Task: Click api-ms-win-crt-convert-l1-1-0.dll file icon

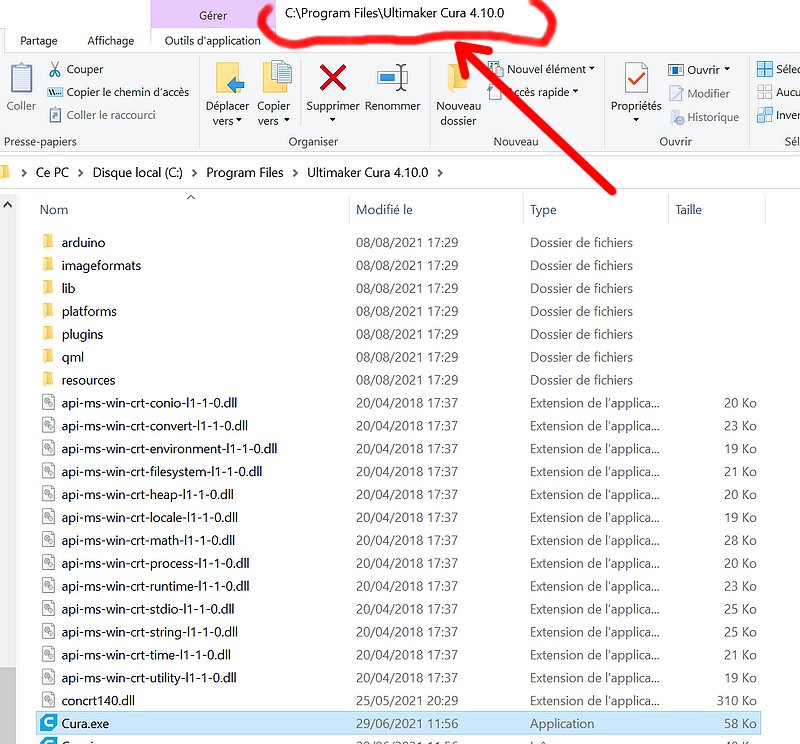Action: pos(48,425)
